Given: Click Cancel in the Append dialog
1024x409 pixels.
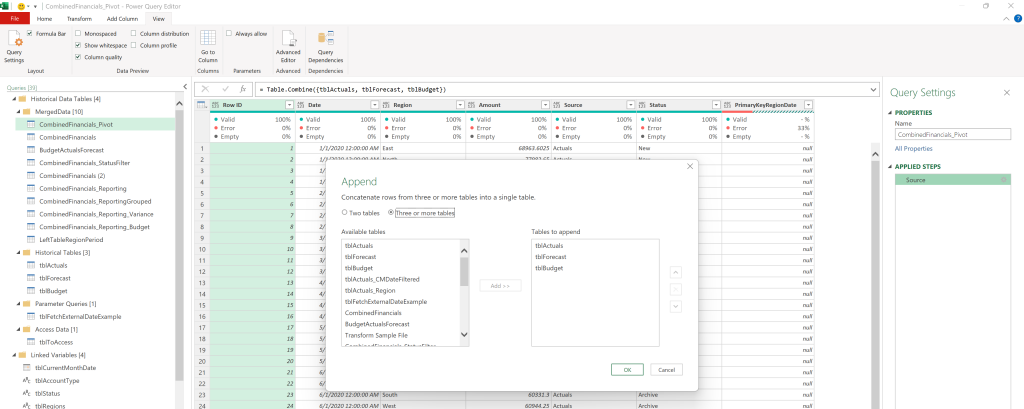Looking at the screenshot, I should 667,370.
